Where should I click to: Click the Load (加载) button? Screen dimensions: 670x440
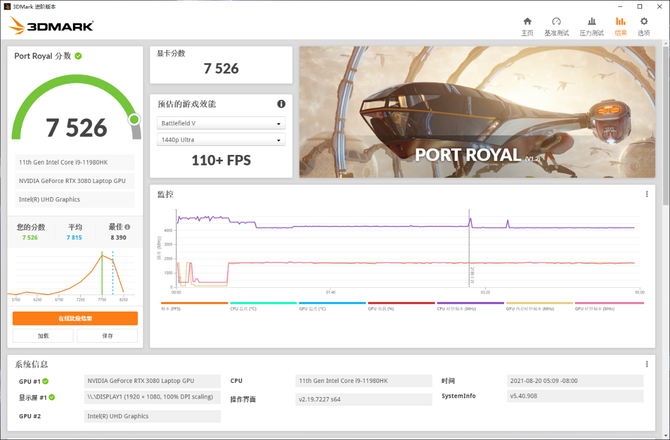click(43, 336)
